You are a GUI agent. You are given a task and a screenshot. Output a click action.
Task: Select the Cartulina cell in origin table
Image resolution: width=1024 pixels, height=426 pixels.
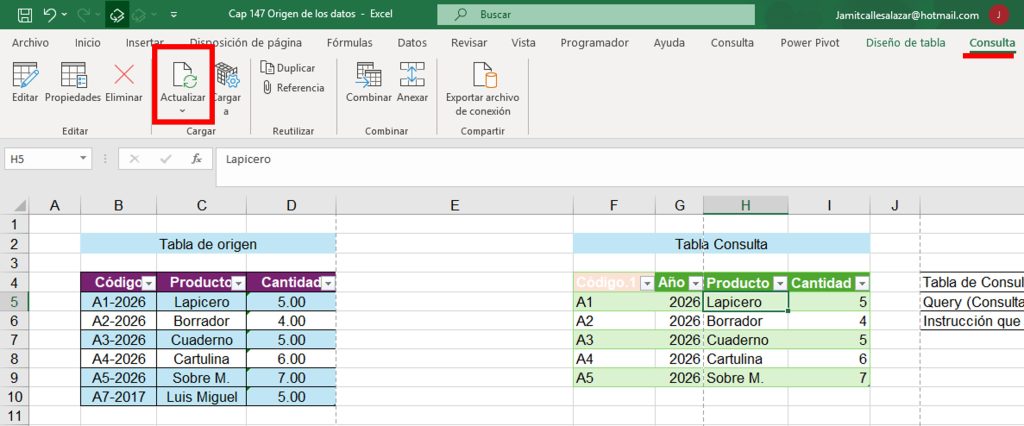201,359
